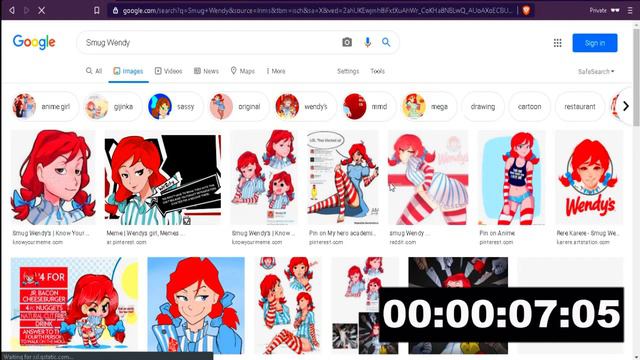Screen dimensions: 640x360
Task: Click the Meme | Wendys girl, Memes caption
Action: pyautogui.click(x=145, y=233)
